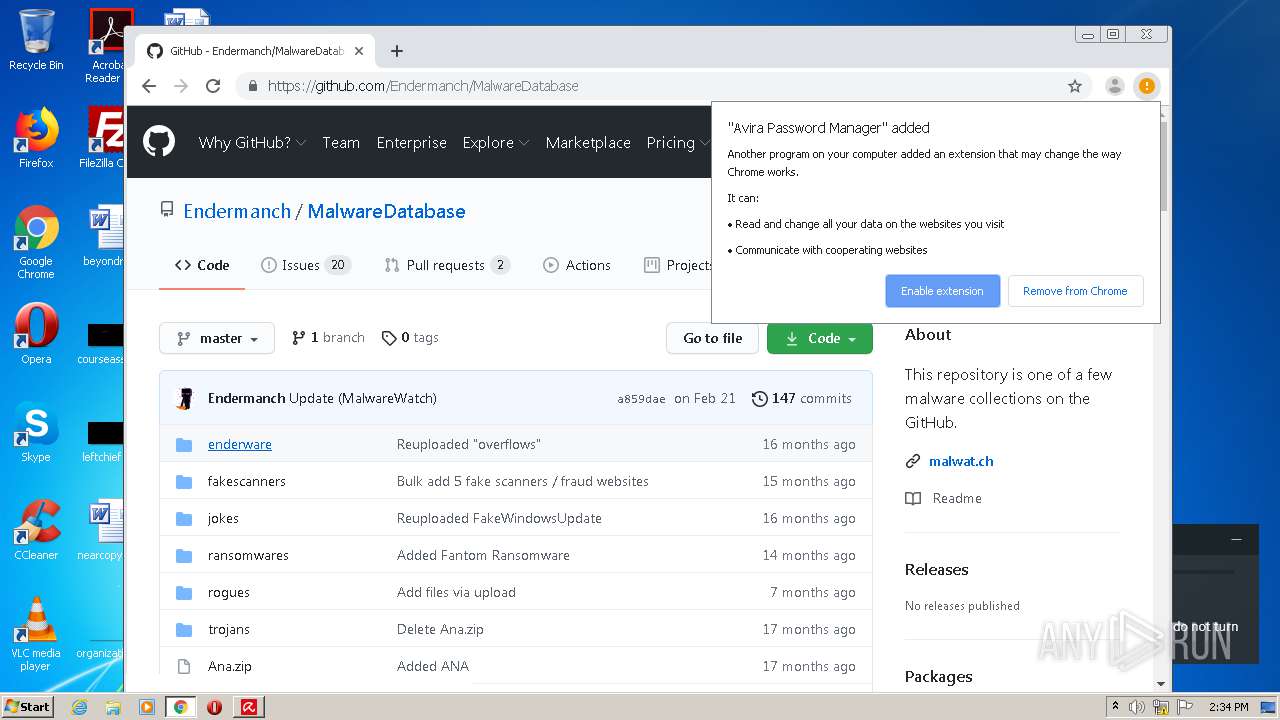The width and height of the screenshot is (1280, 720).
Task: Click the padlock site info icon
Action: (253, 86)
